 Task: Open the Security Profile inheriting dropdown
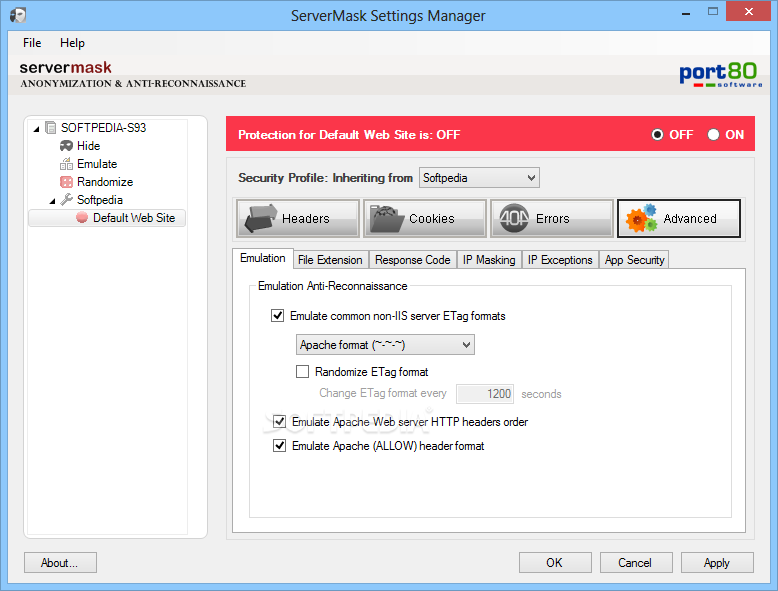(x=479, y=178)
